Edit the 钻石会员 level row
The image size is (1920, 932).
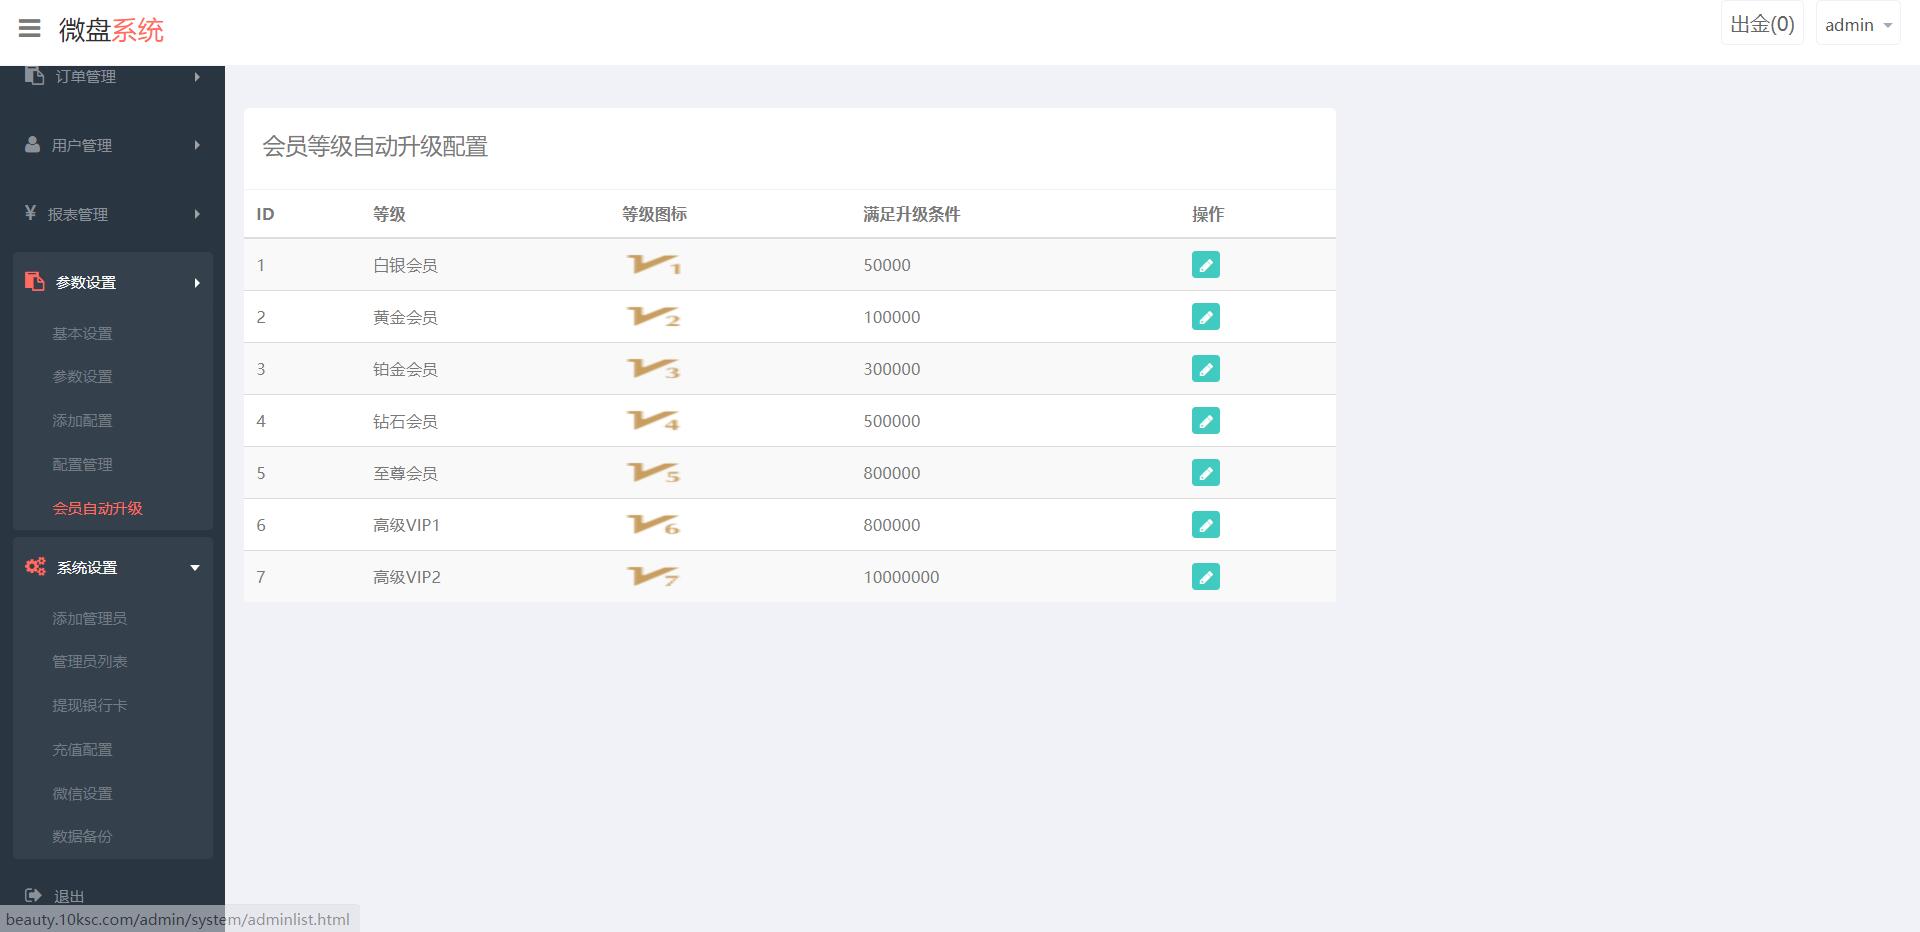1205,421
